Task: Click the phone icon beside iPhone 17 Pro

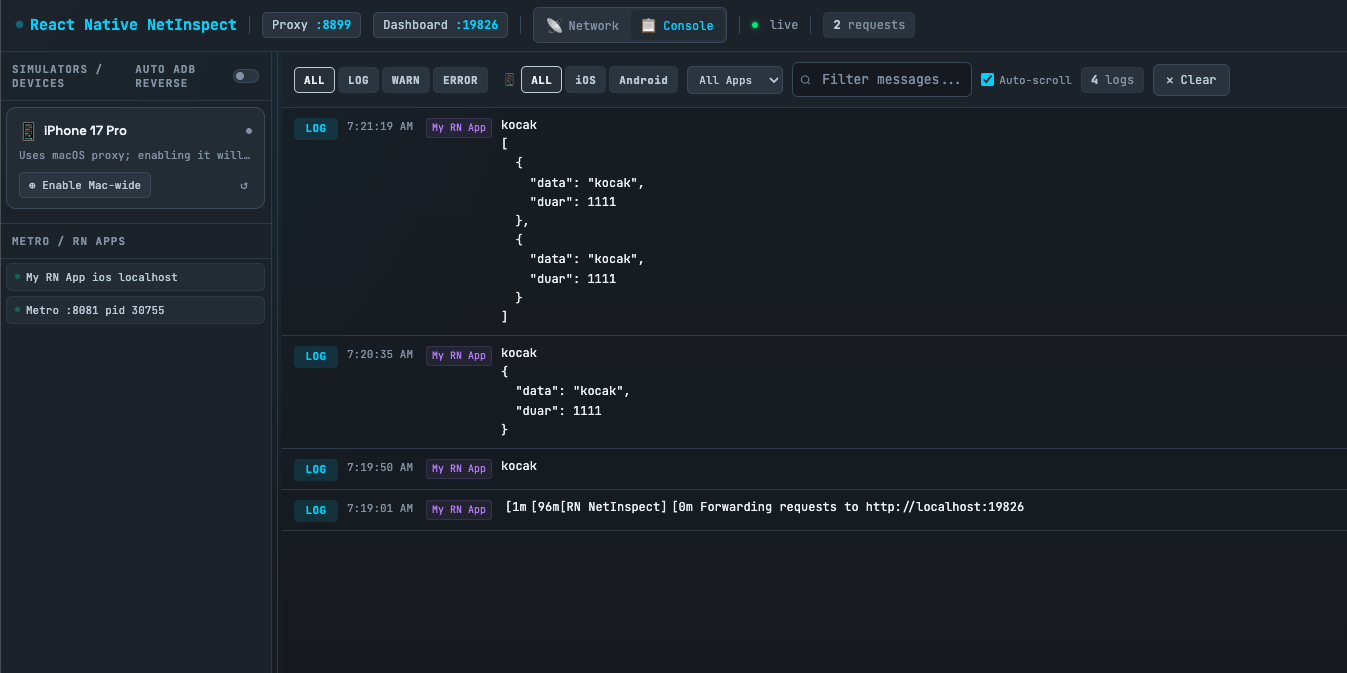Action: pyautogui.click(x=28, y=131)
